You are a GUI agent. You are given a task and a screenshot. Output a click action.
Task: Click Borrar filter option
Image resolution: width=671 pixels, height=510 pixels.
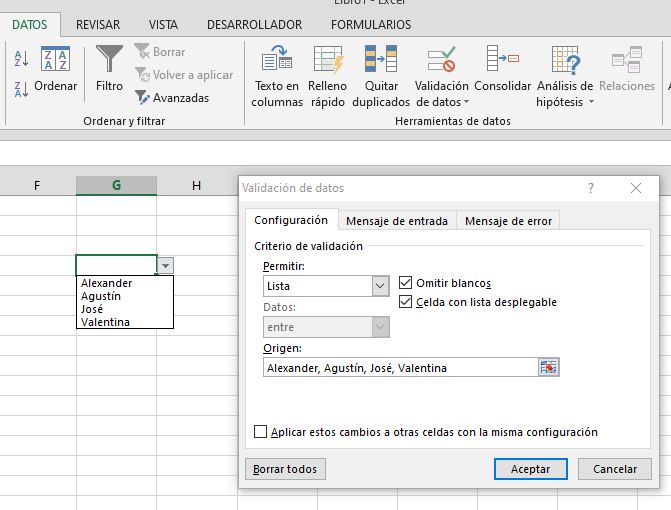click(x=160, y=52)
